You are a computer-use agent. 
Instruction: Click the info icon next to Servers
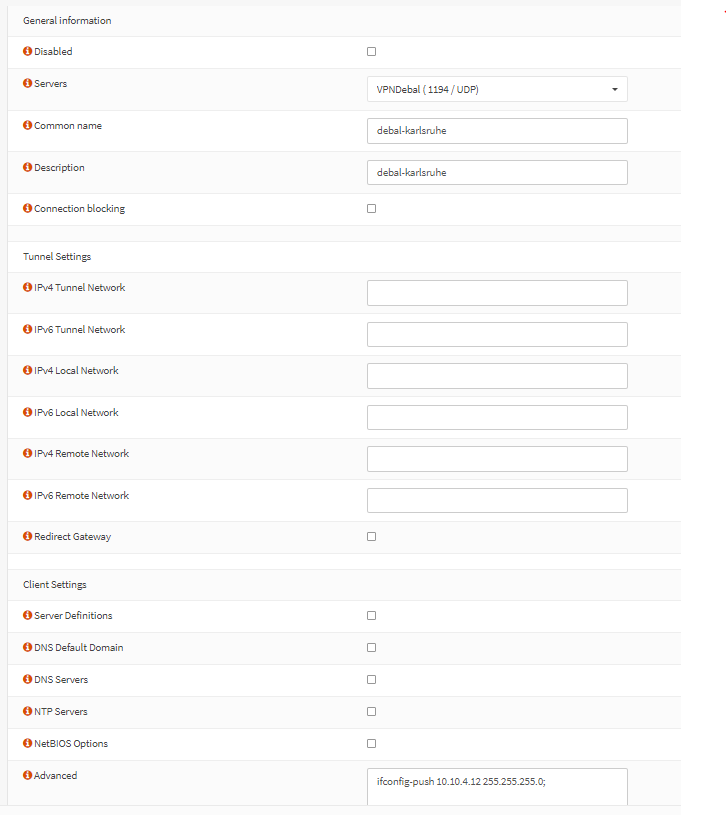click(26, 83)
